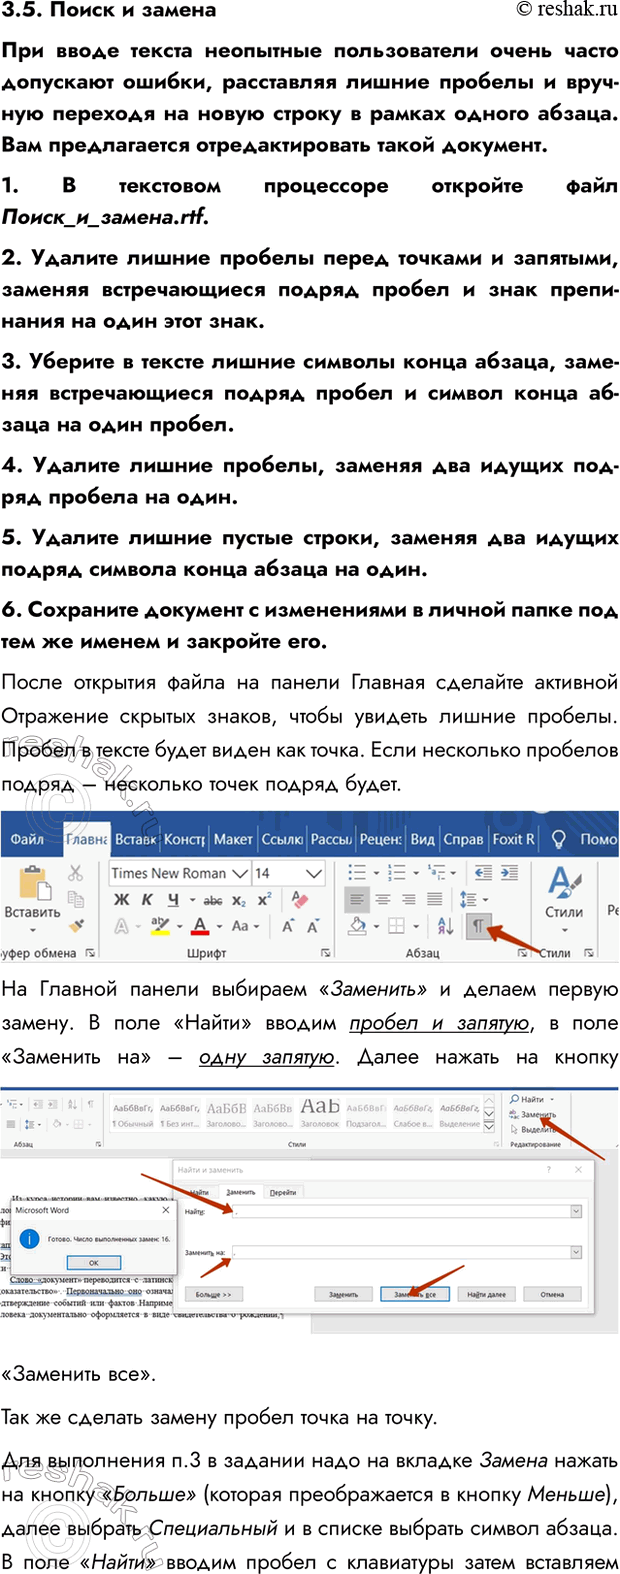Click the increase indent icon
620x1574 pixels.
509,873
